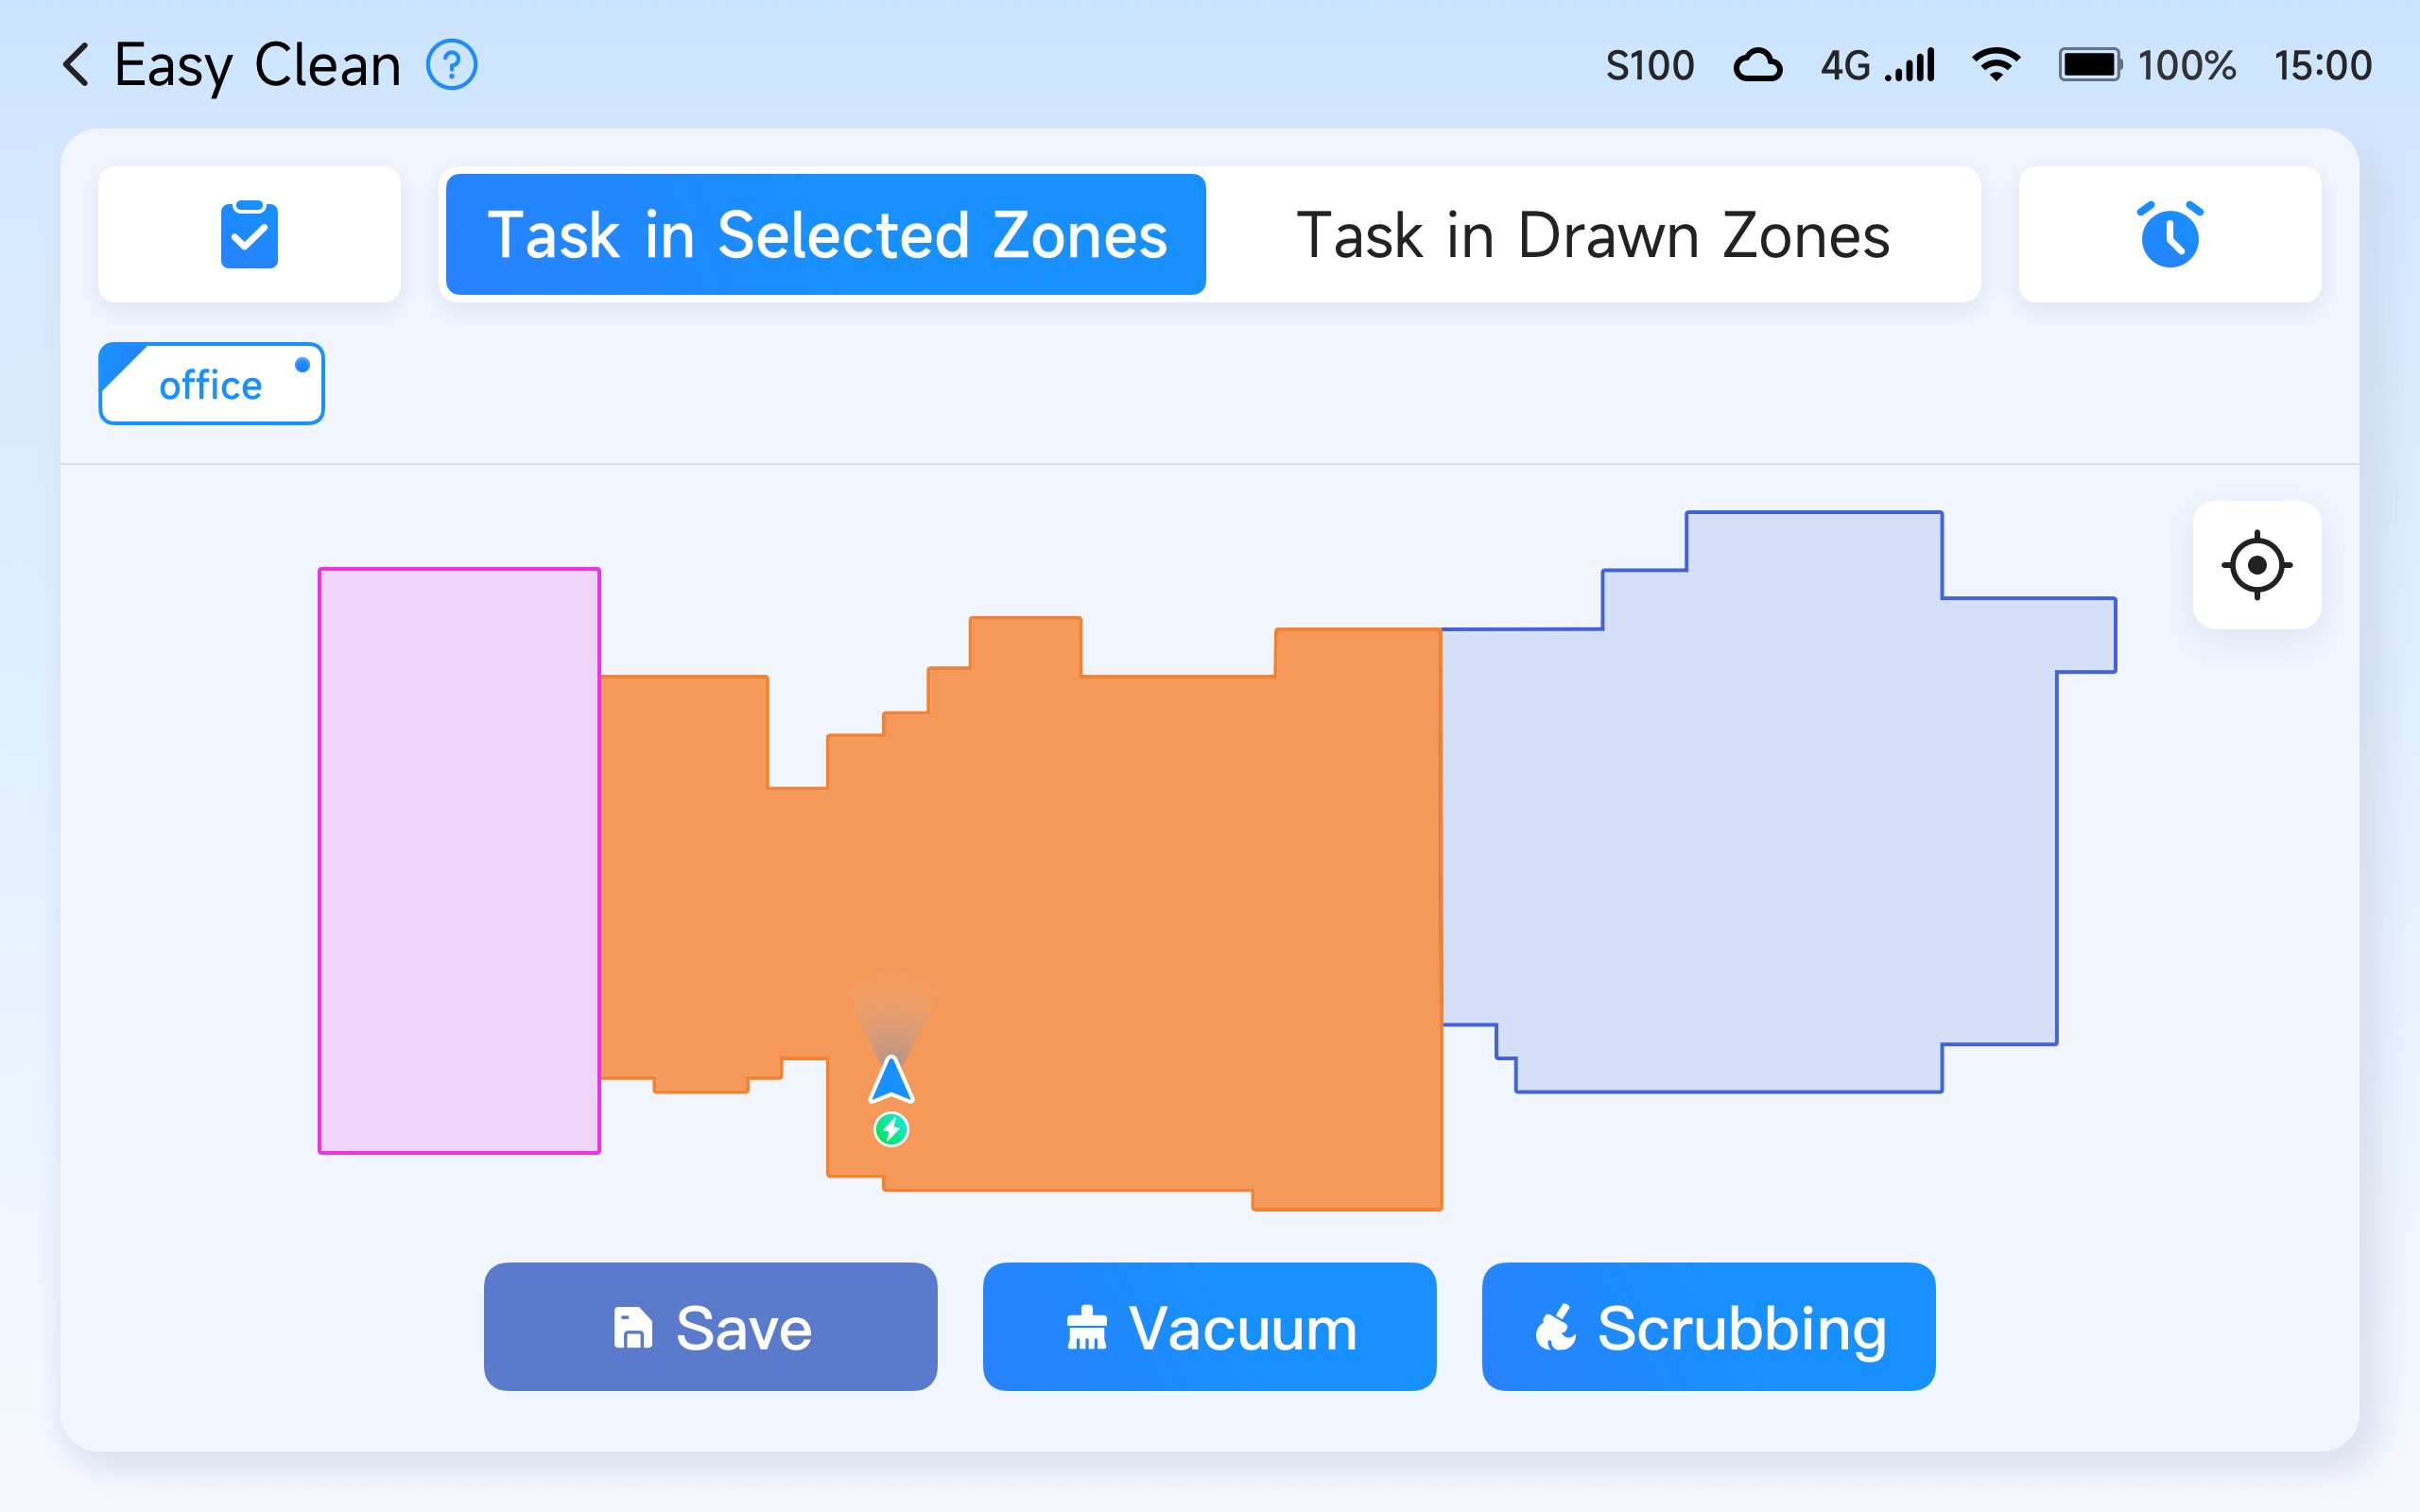This screenshot has width=2420, height=1512.
Task: Check the cloud connection status icon
Action: 1757,66
